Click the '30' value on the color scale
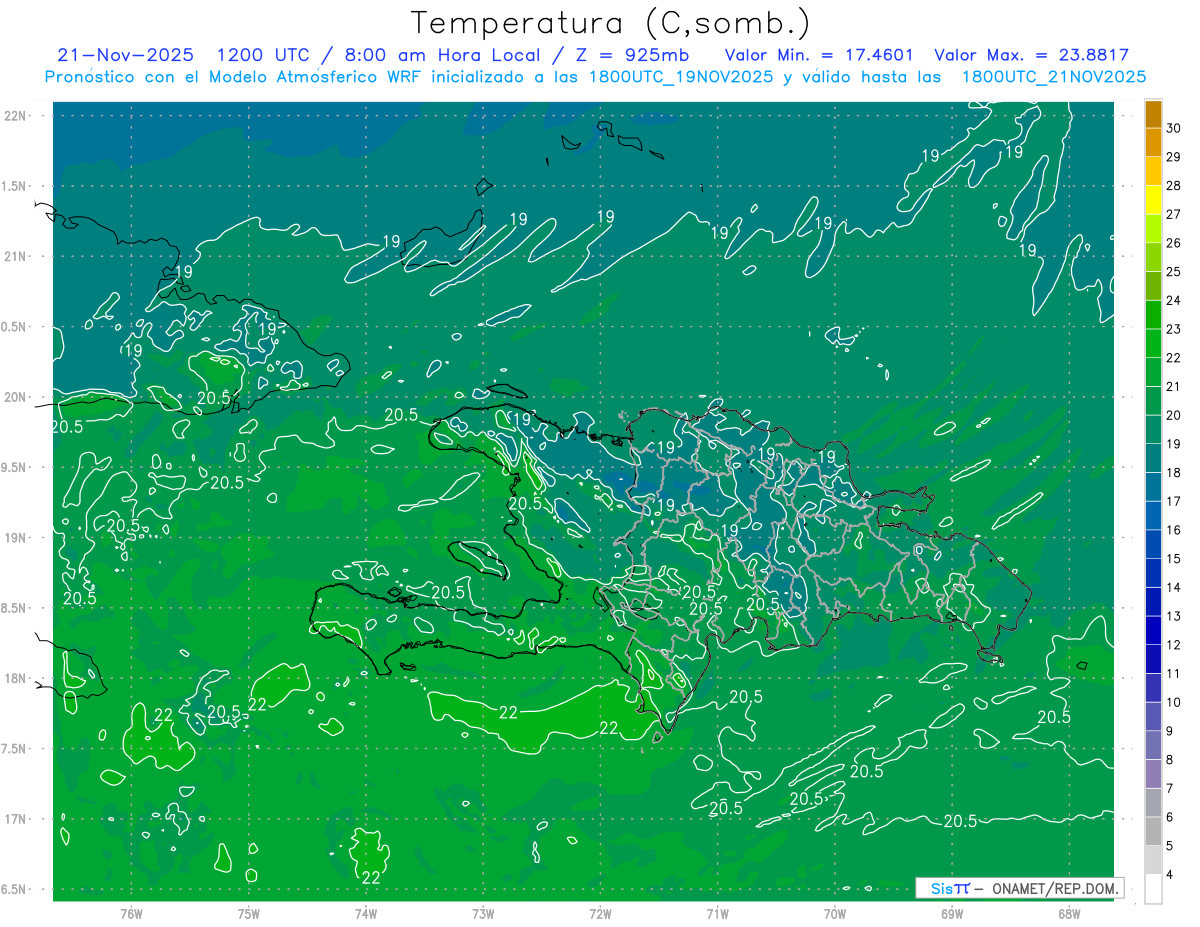 1174,128
